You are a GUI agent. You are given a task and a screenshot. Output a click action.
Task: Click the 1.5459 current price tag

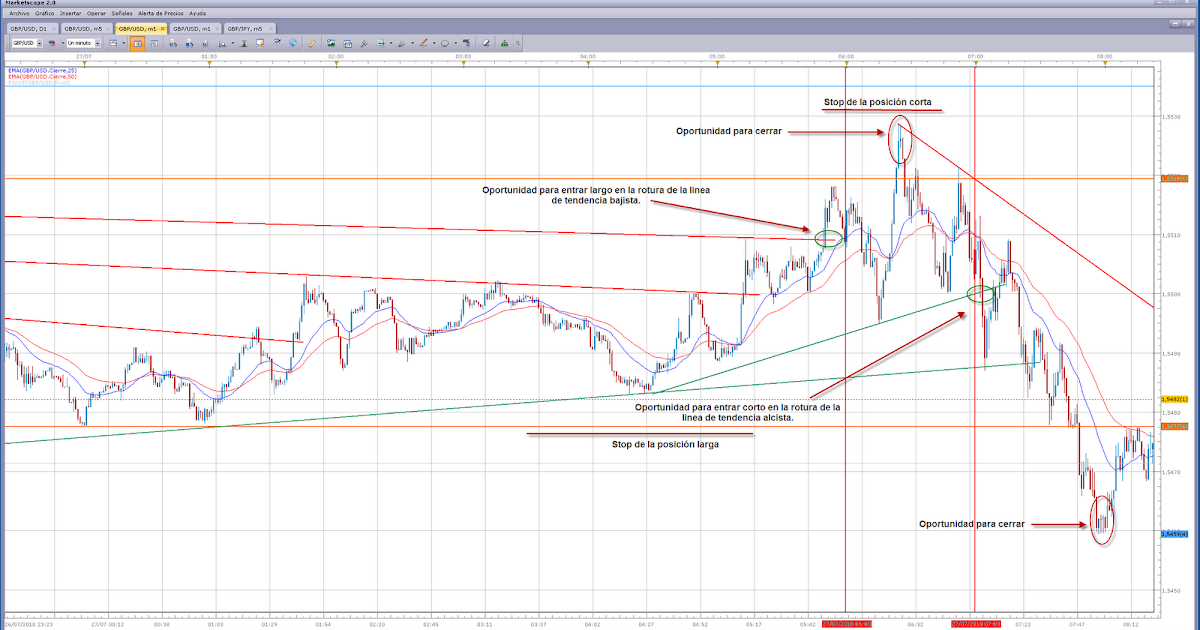click(x=1174, y=534)
